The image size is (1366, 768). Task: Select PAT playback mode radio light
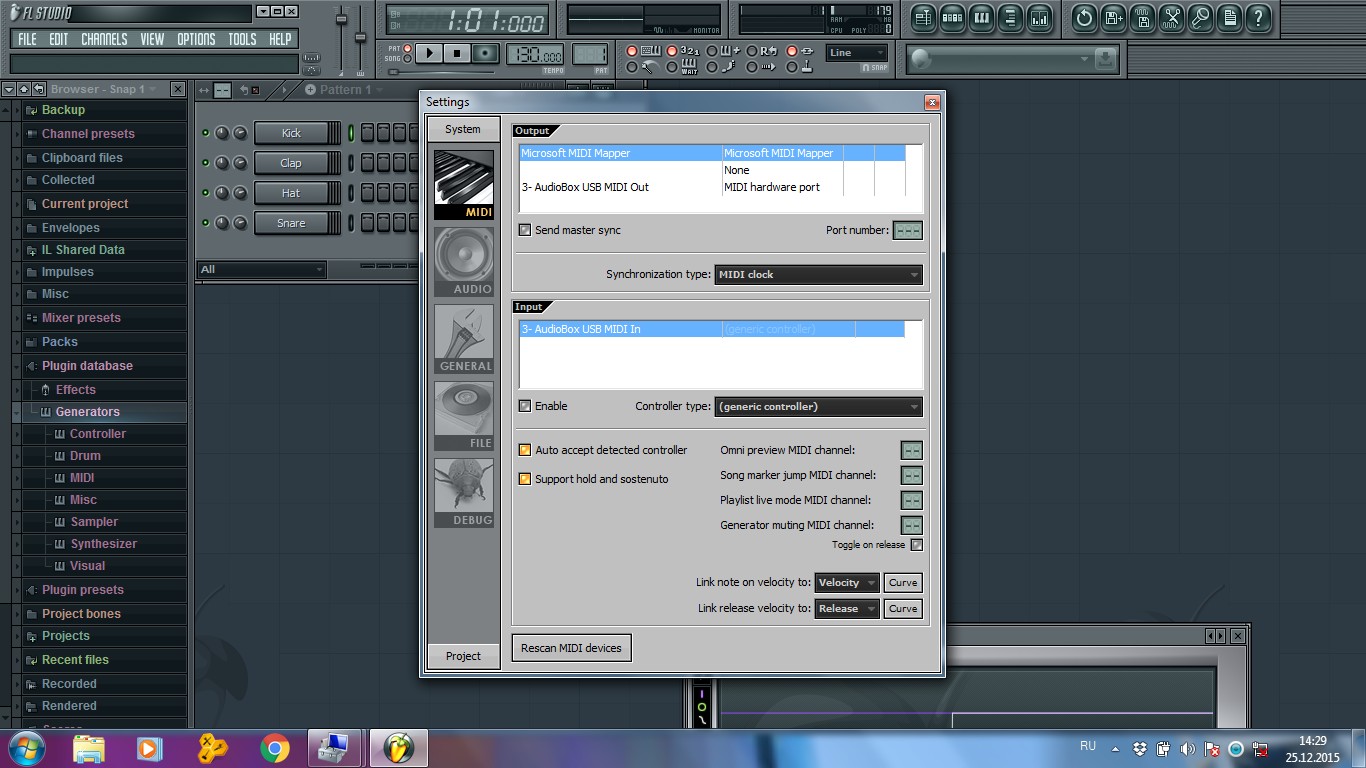coord(407,48)
